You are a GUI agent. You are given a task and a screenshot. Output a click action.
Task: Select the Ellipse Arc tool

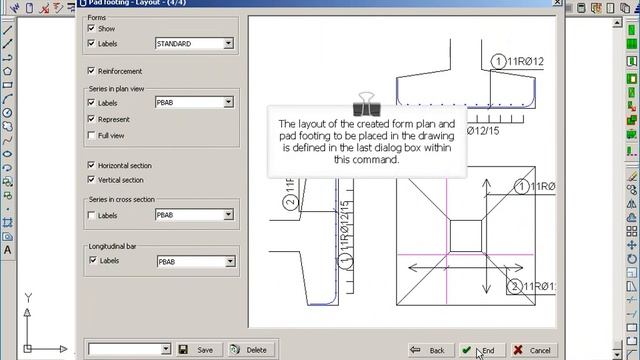click(7, 168)
